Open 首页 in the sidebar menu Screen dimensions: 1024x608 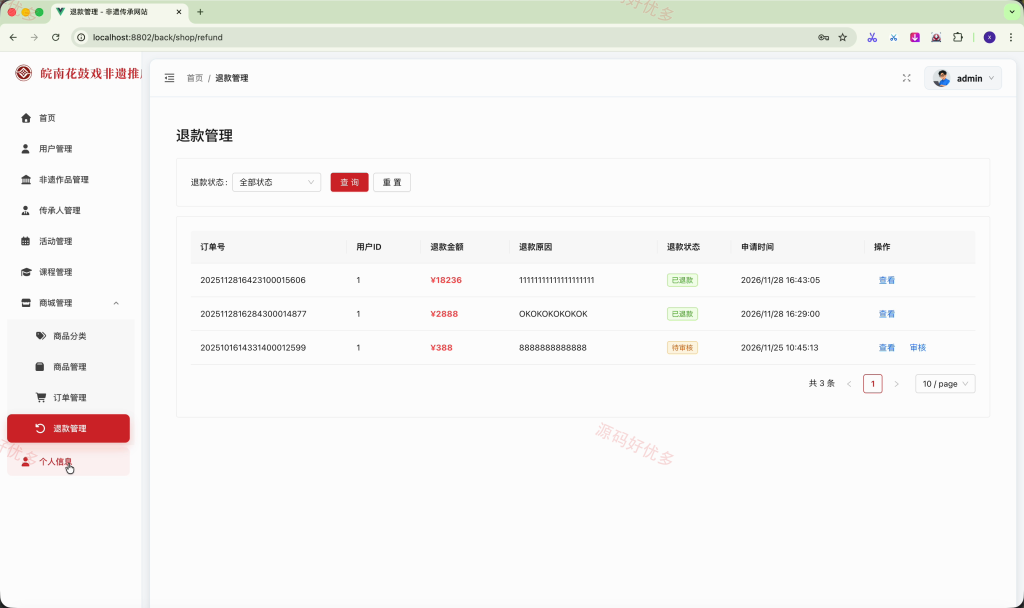coord(68,118)
